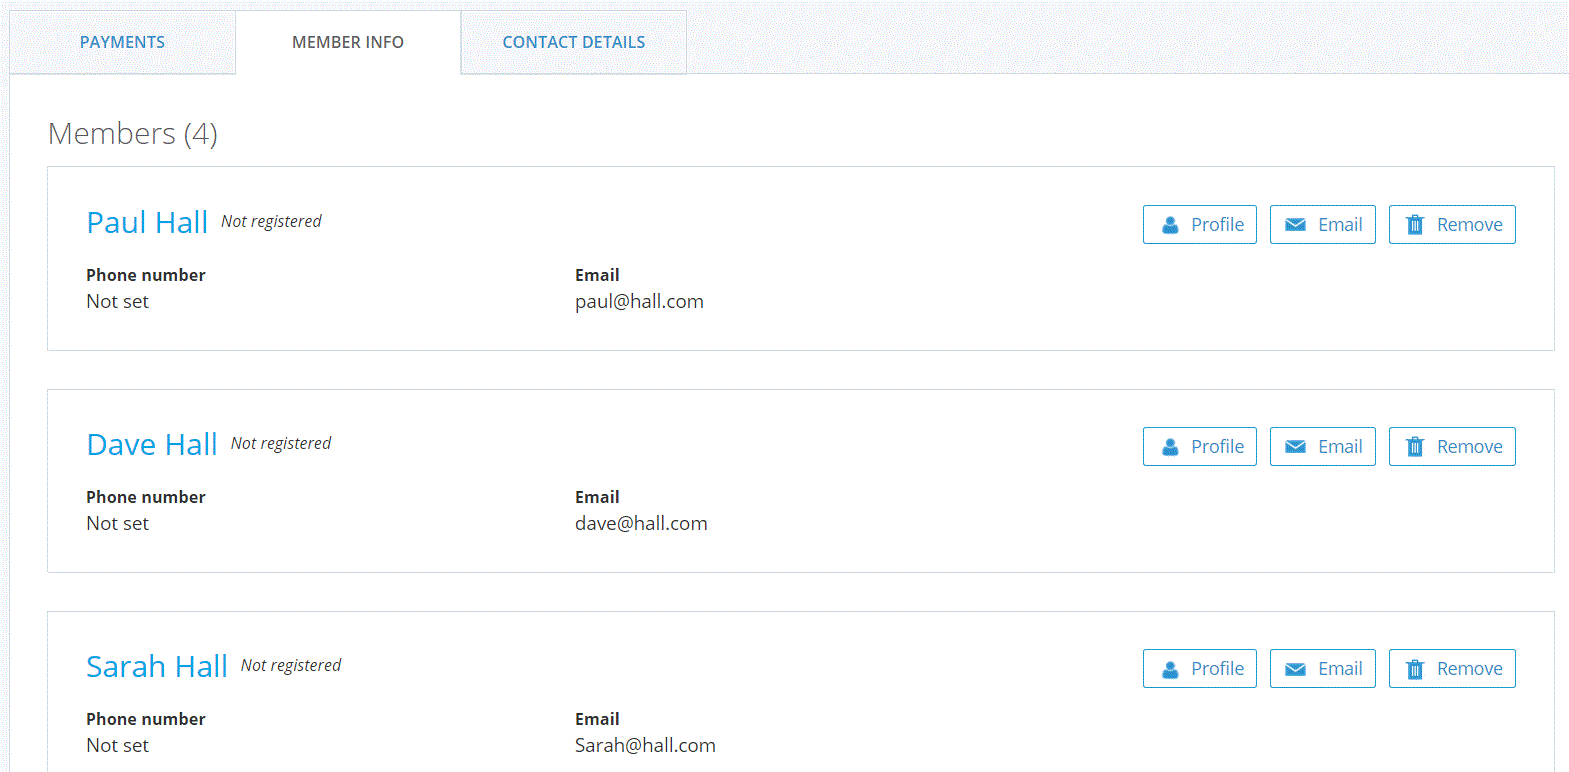Screen dimensions: 1569x772
Task: Open the Paul Hall member name link
Action: pyautogui.click(x=147, y=222)
